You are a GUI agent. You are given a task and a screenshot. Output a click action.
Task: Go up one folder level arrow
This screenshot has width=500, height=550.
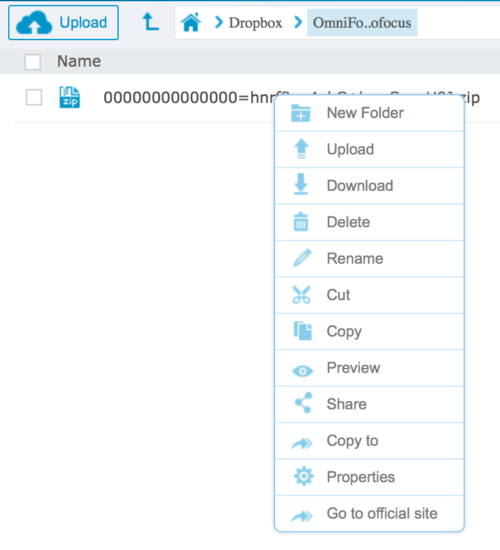click(x=150, y=22)
